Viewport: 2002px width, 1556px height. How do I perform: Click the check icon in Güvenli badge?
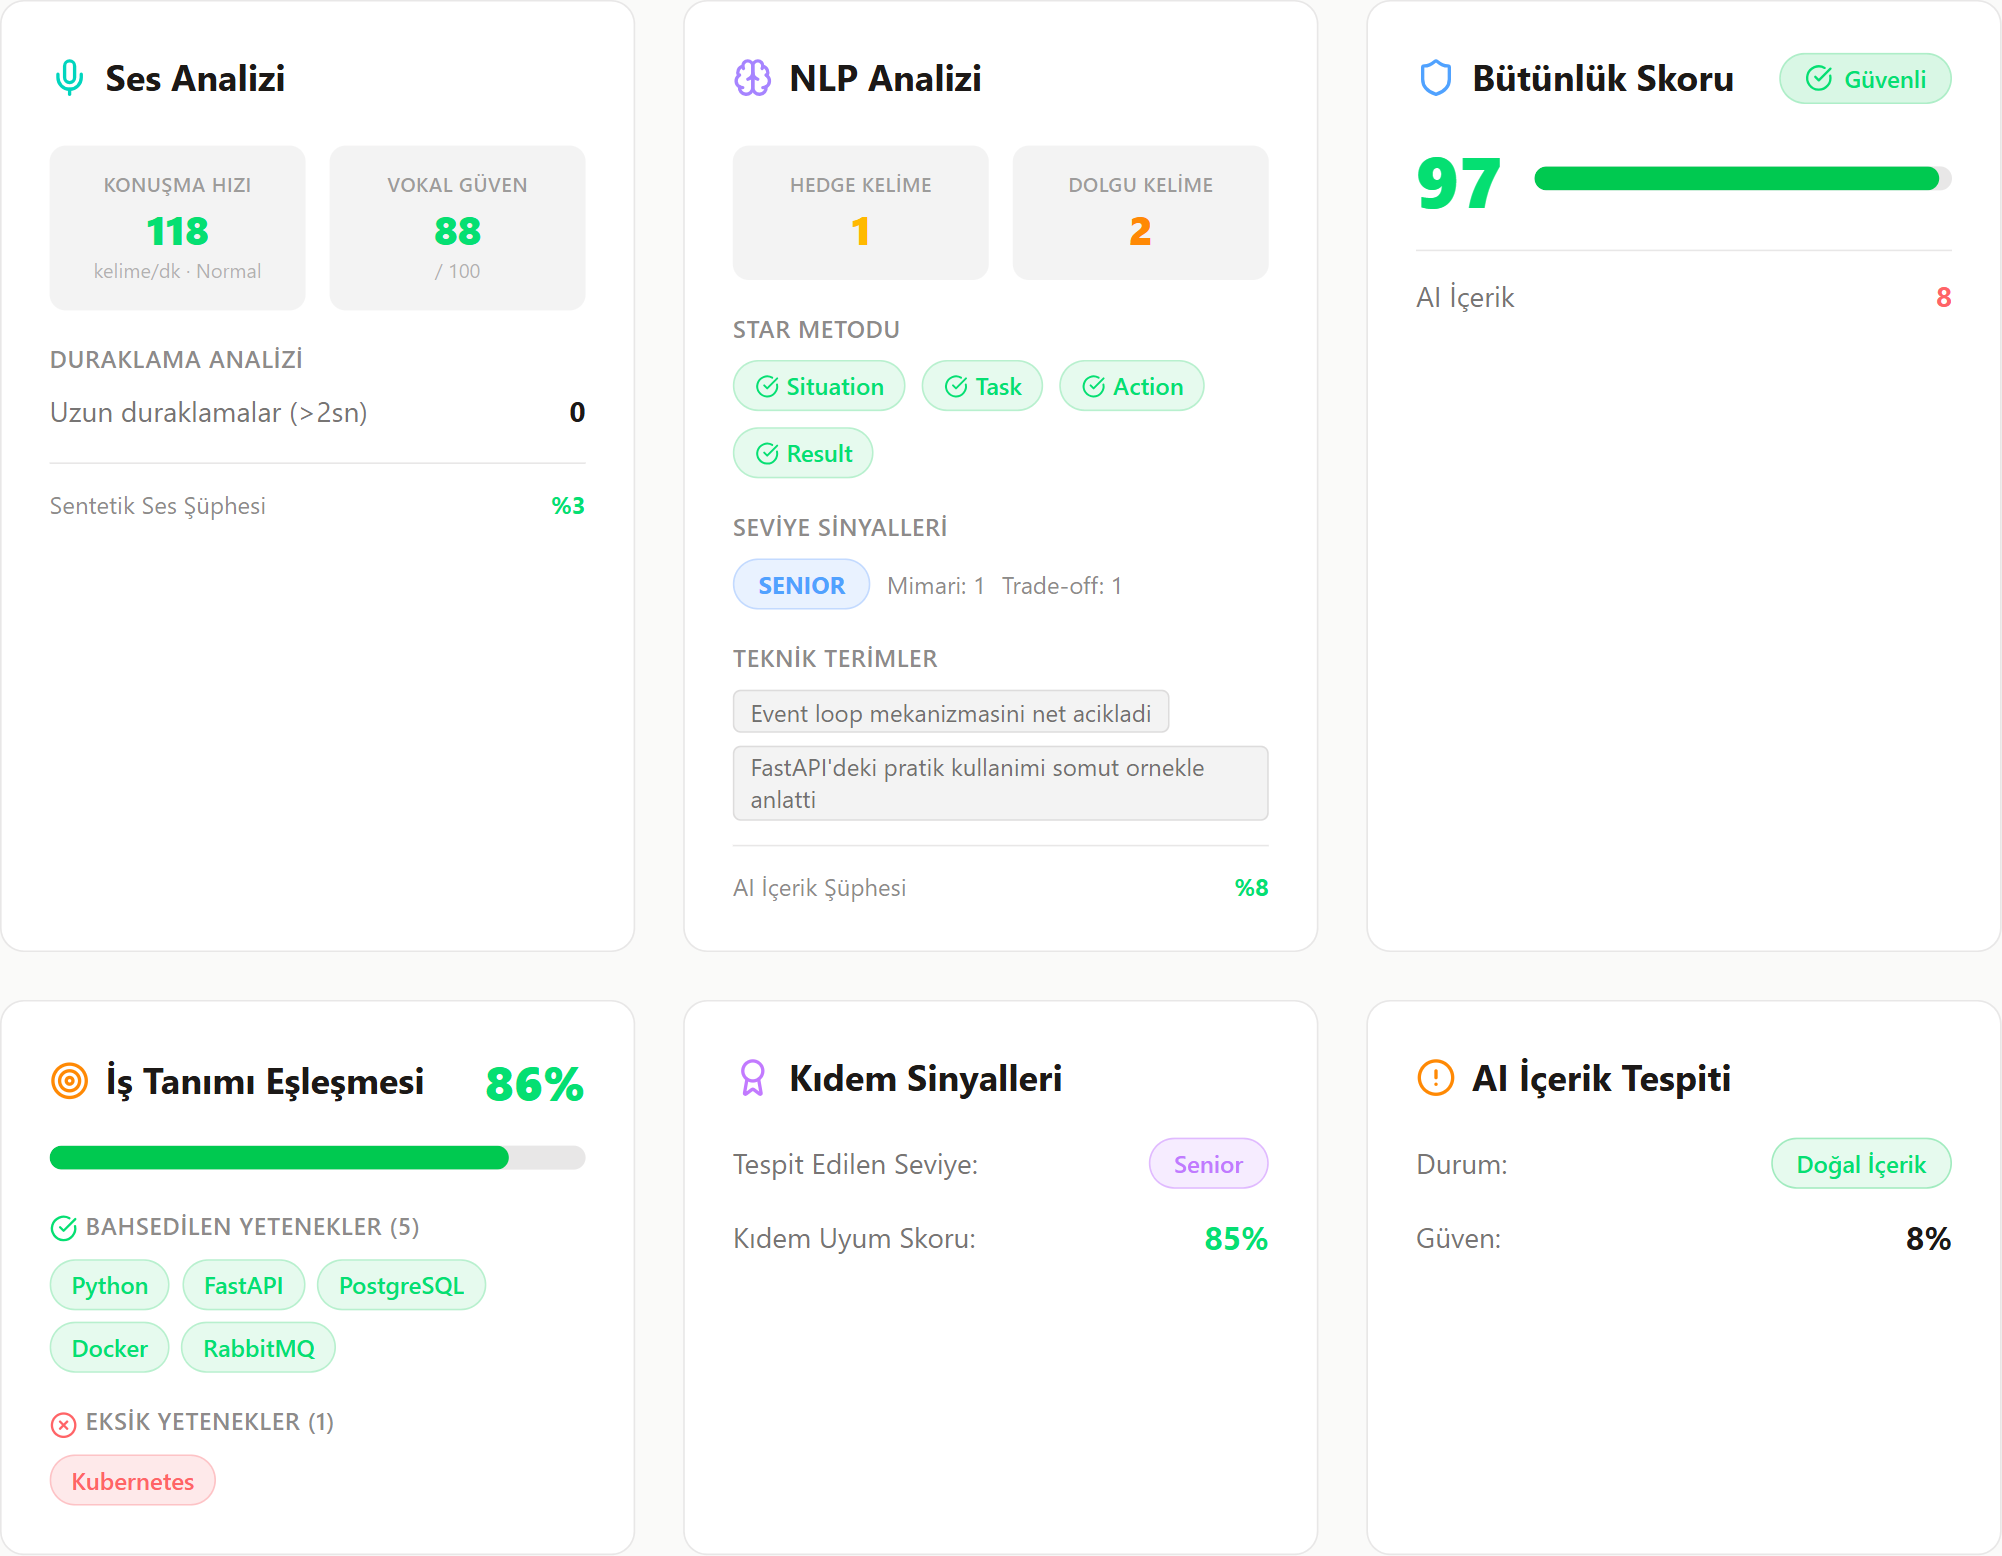[1818, 79]
